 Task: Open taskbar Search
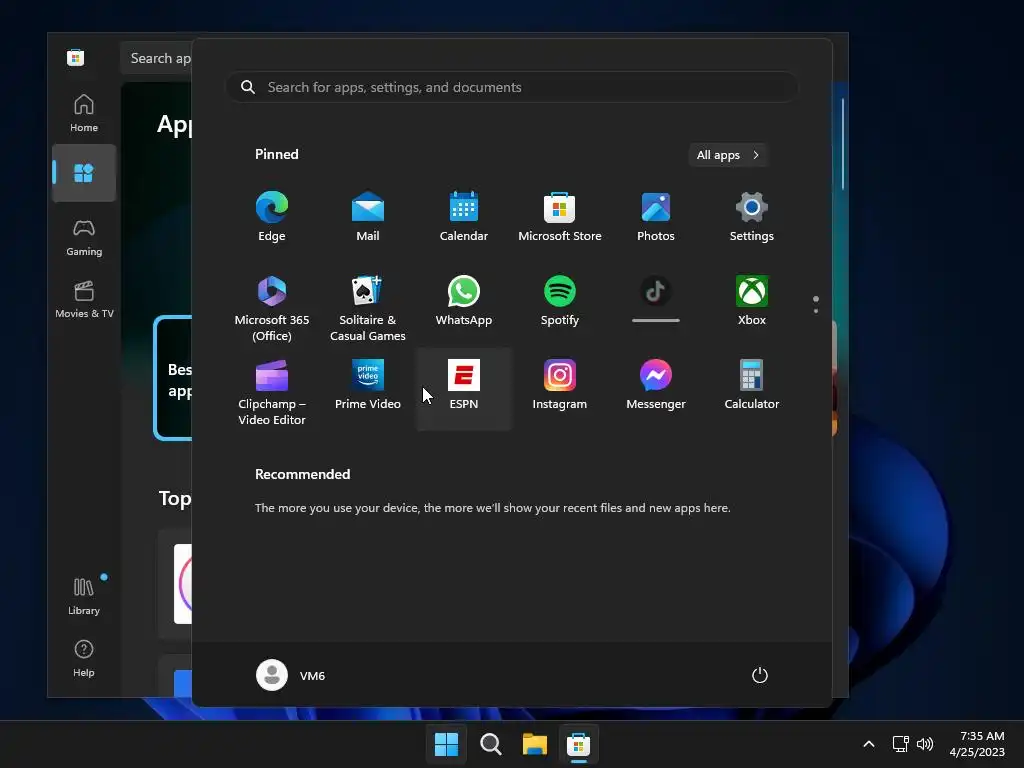(x=490, y=744)
